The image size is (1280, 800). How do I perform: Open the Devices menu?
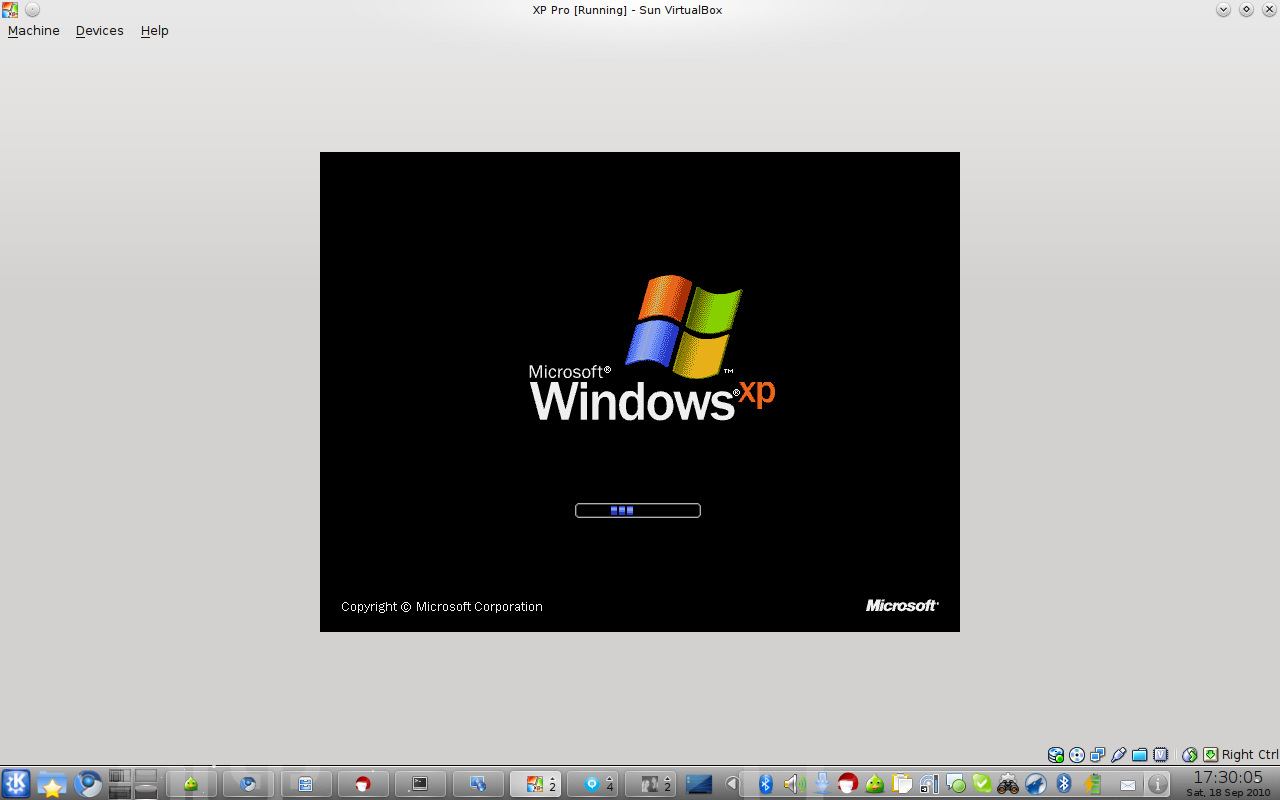(x=99, y=31)
